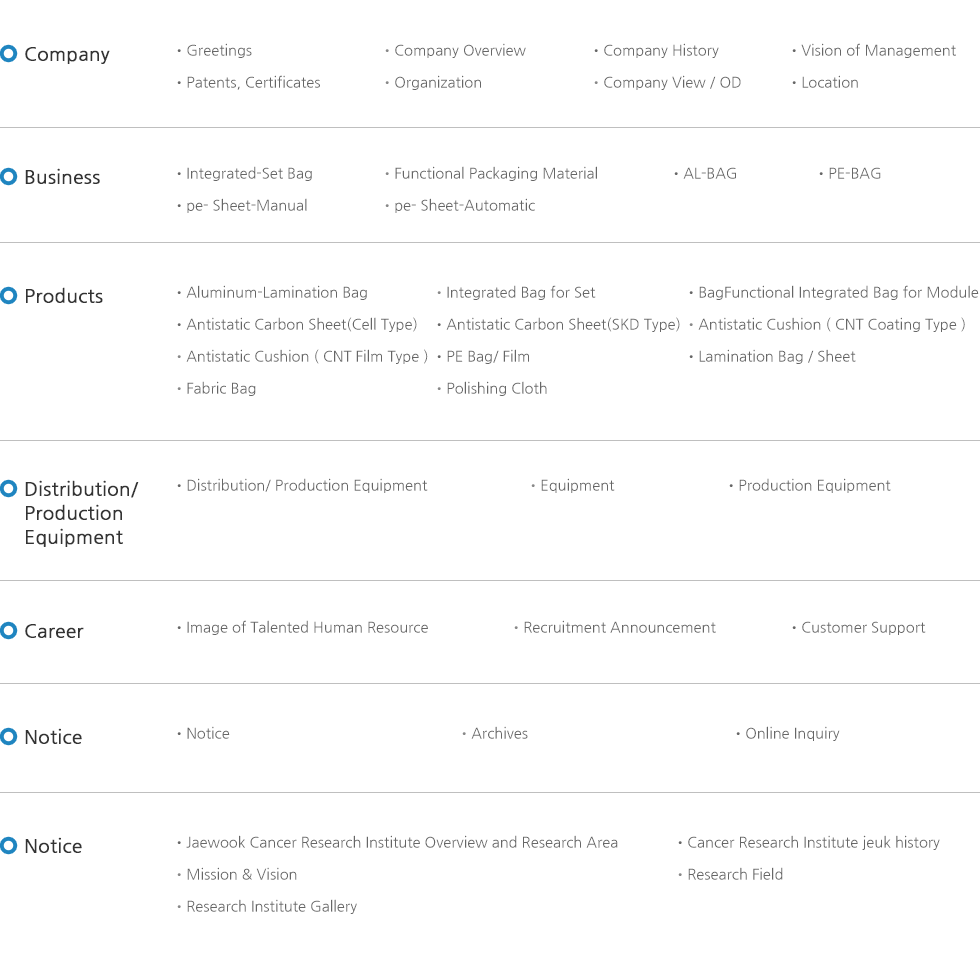980x954 pixels.
Task: Click the blue circle icon beside Company
Action: [9, 54]
